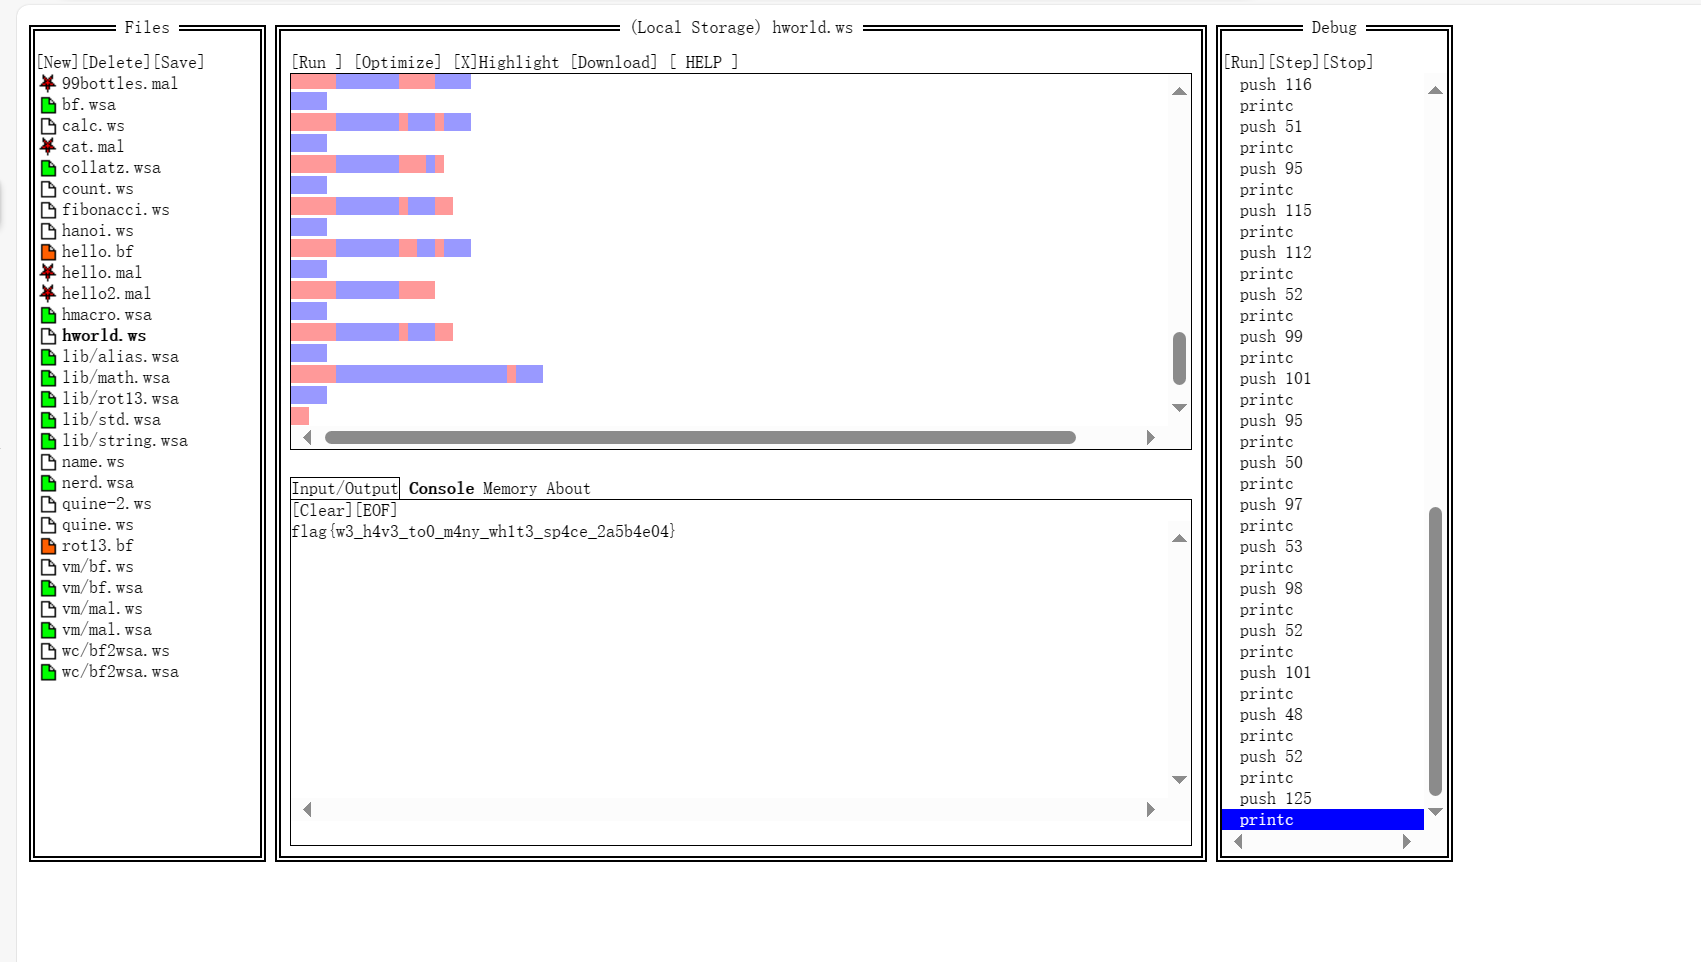Screen dimensions: 1701x962
Task: Create a New file
Action: [57, 62]
